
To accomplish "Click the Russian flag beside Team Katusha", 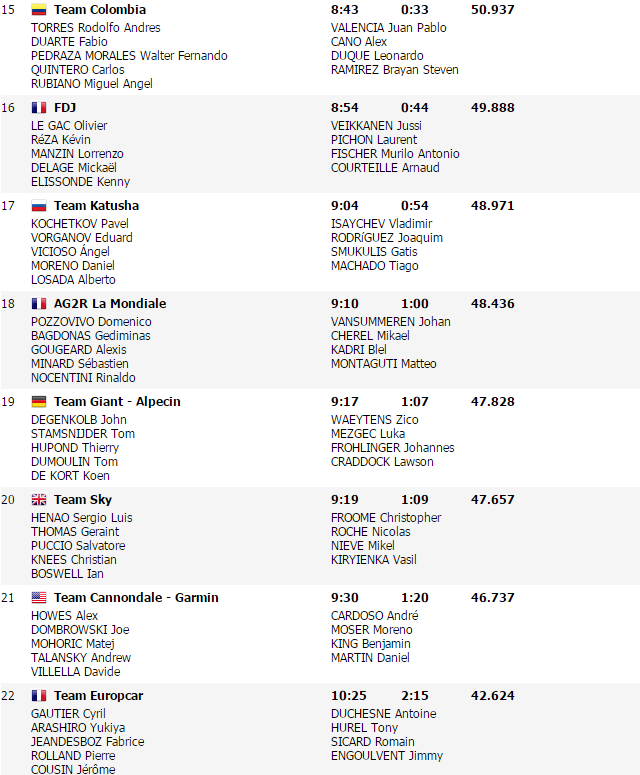I will 39,206.
